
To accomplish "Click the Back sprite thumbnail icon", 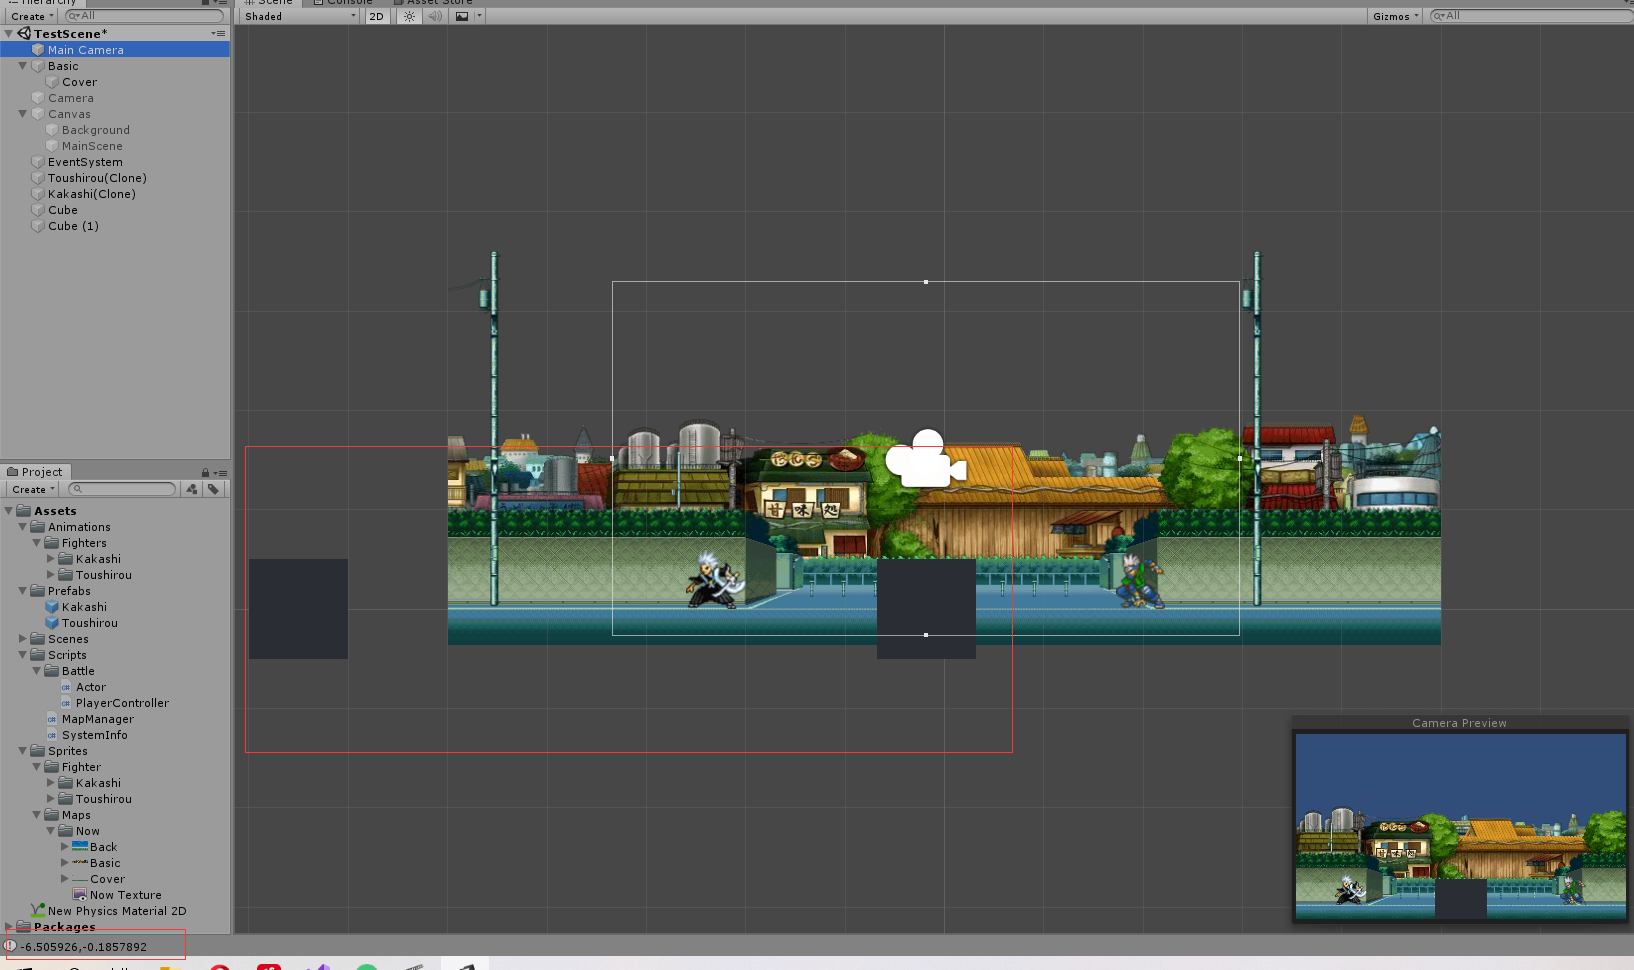I will pyautogui.click(x=80, y=847).
